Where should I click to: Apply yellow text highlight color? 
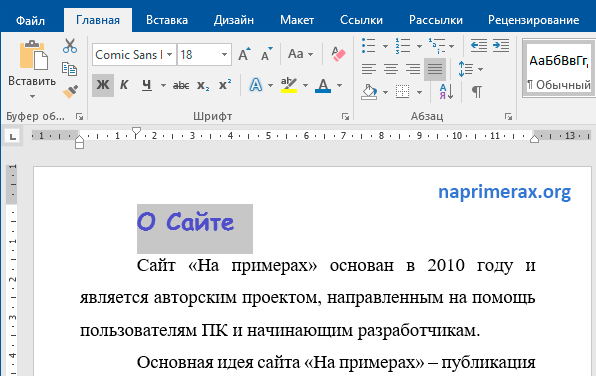(x=289, y=85)
